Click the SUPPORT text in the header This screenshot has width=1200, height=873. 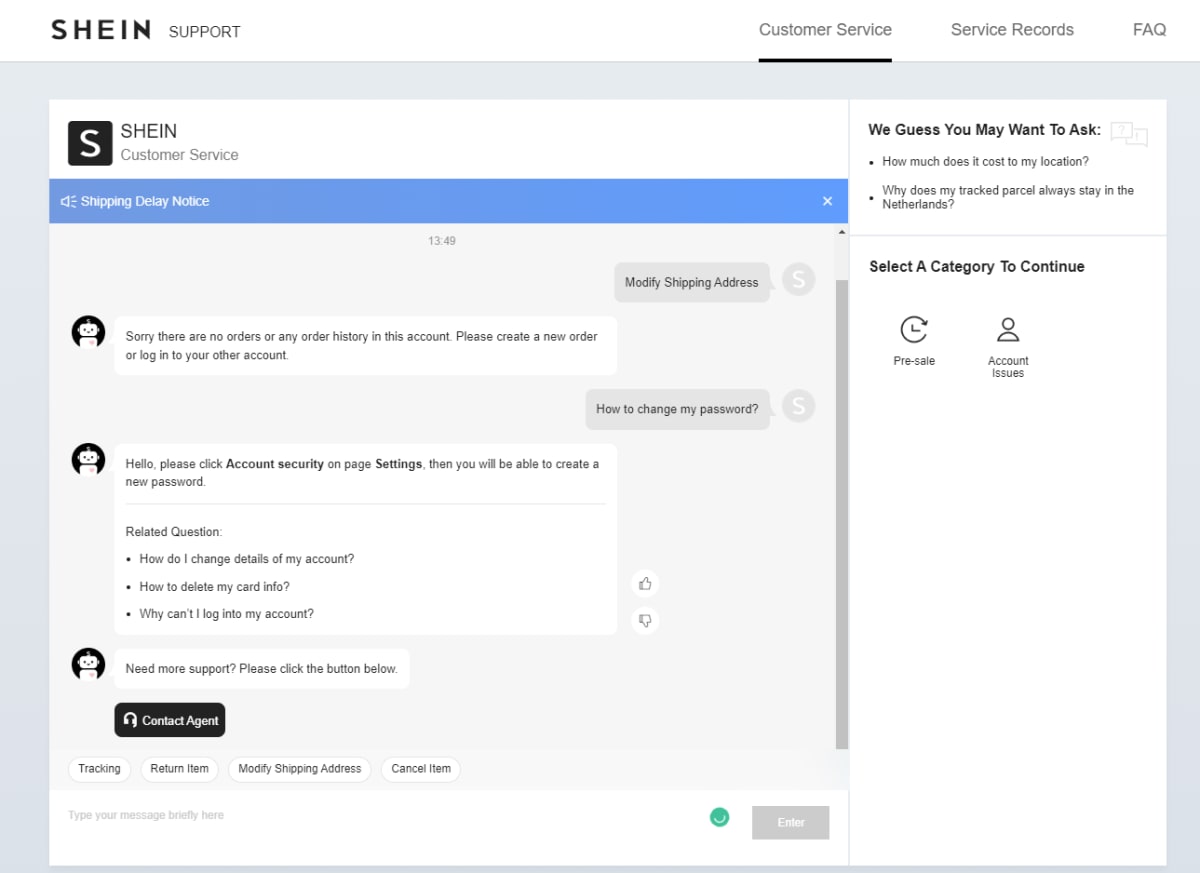205,32
